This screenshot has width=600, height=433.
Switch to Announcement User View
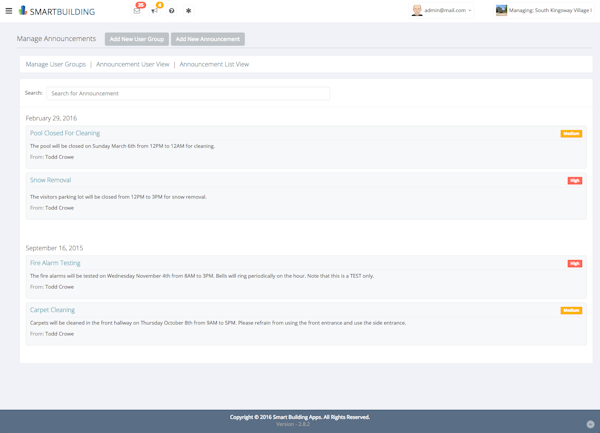tap(132, 64)
